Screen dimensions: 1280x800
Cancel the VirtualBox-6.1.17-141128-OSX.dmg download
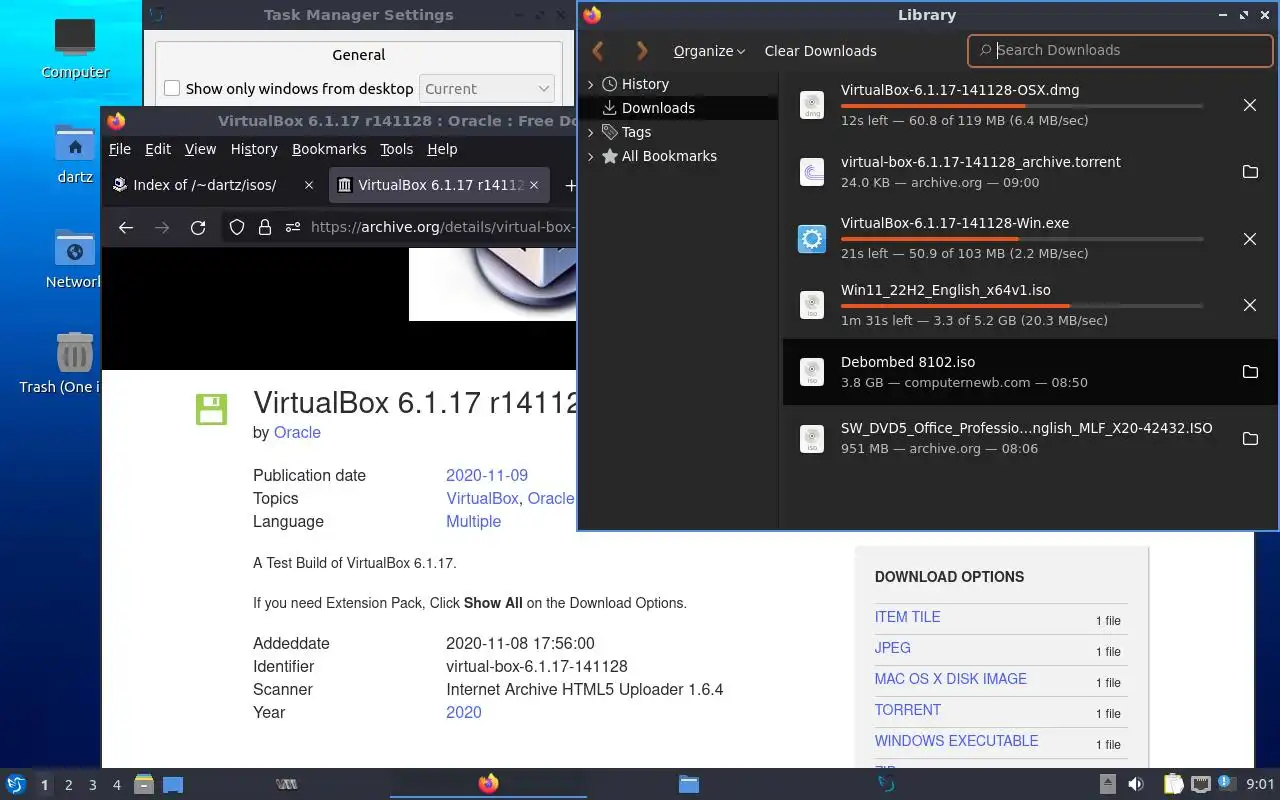point(1249,105)
